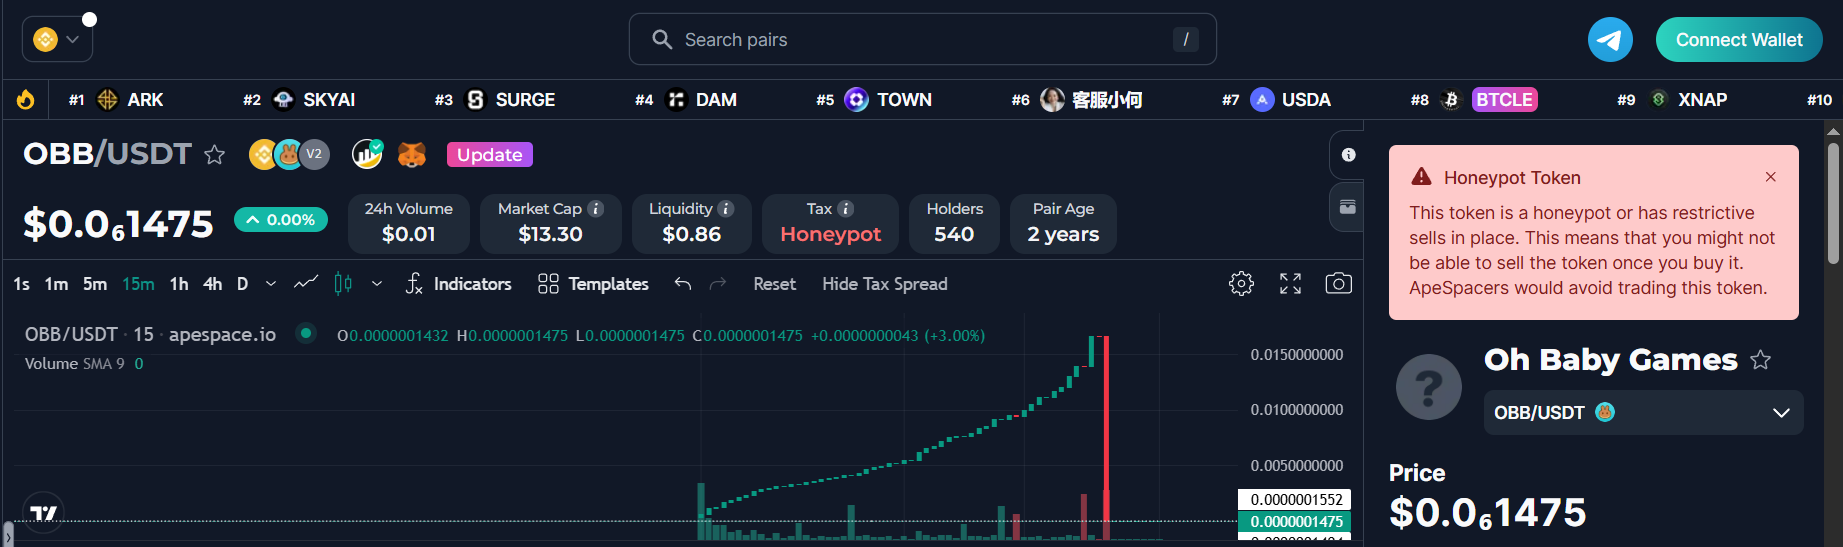Click the Connect Wallet button
This screenshot has width=1843, height=547.
click(x=1739, y=40)
